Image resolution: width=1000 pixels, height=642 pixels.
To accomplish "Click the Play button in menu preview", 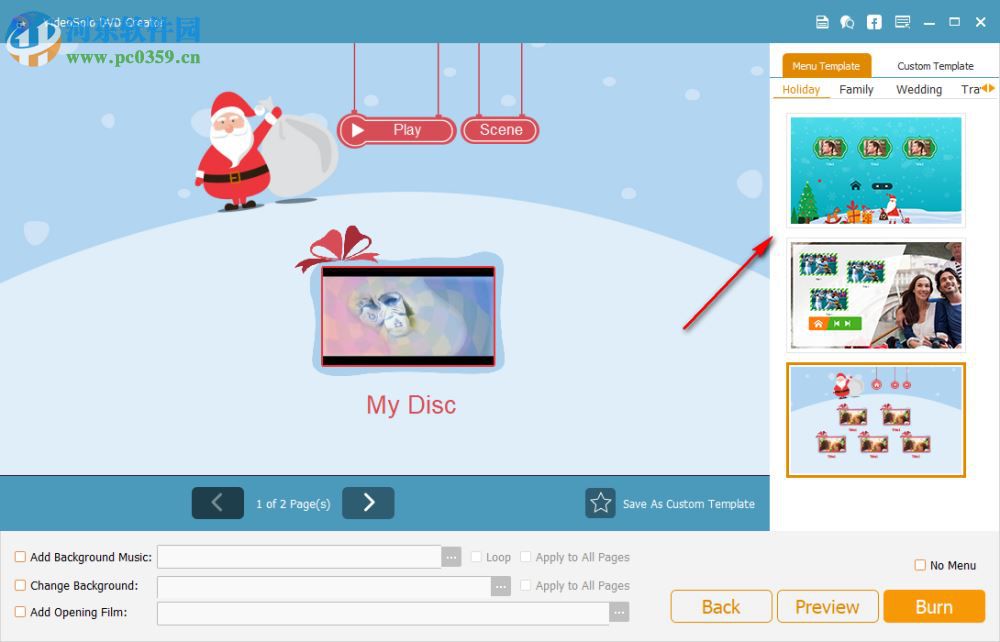I will click(x=397, y=130).
